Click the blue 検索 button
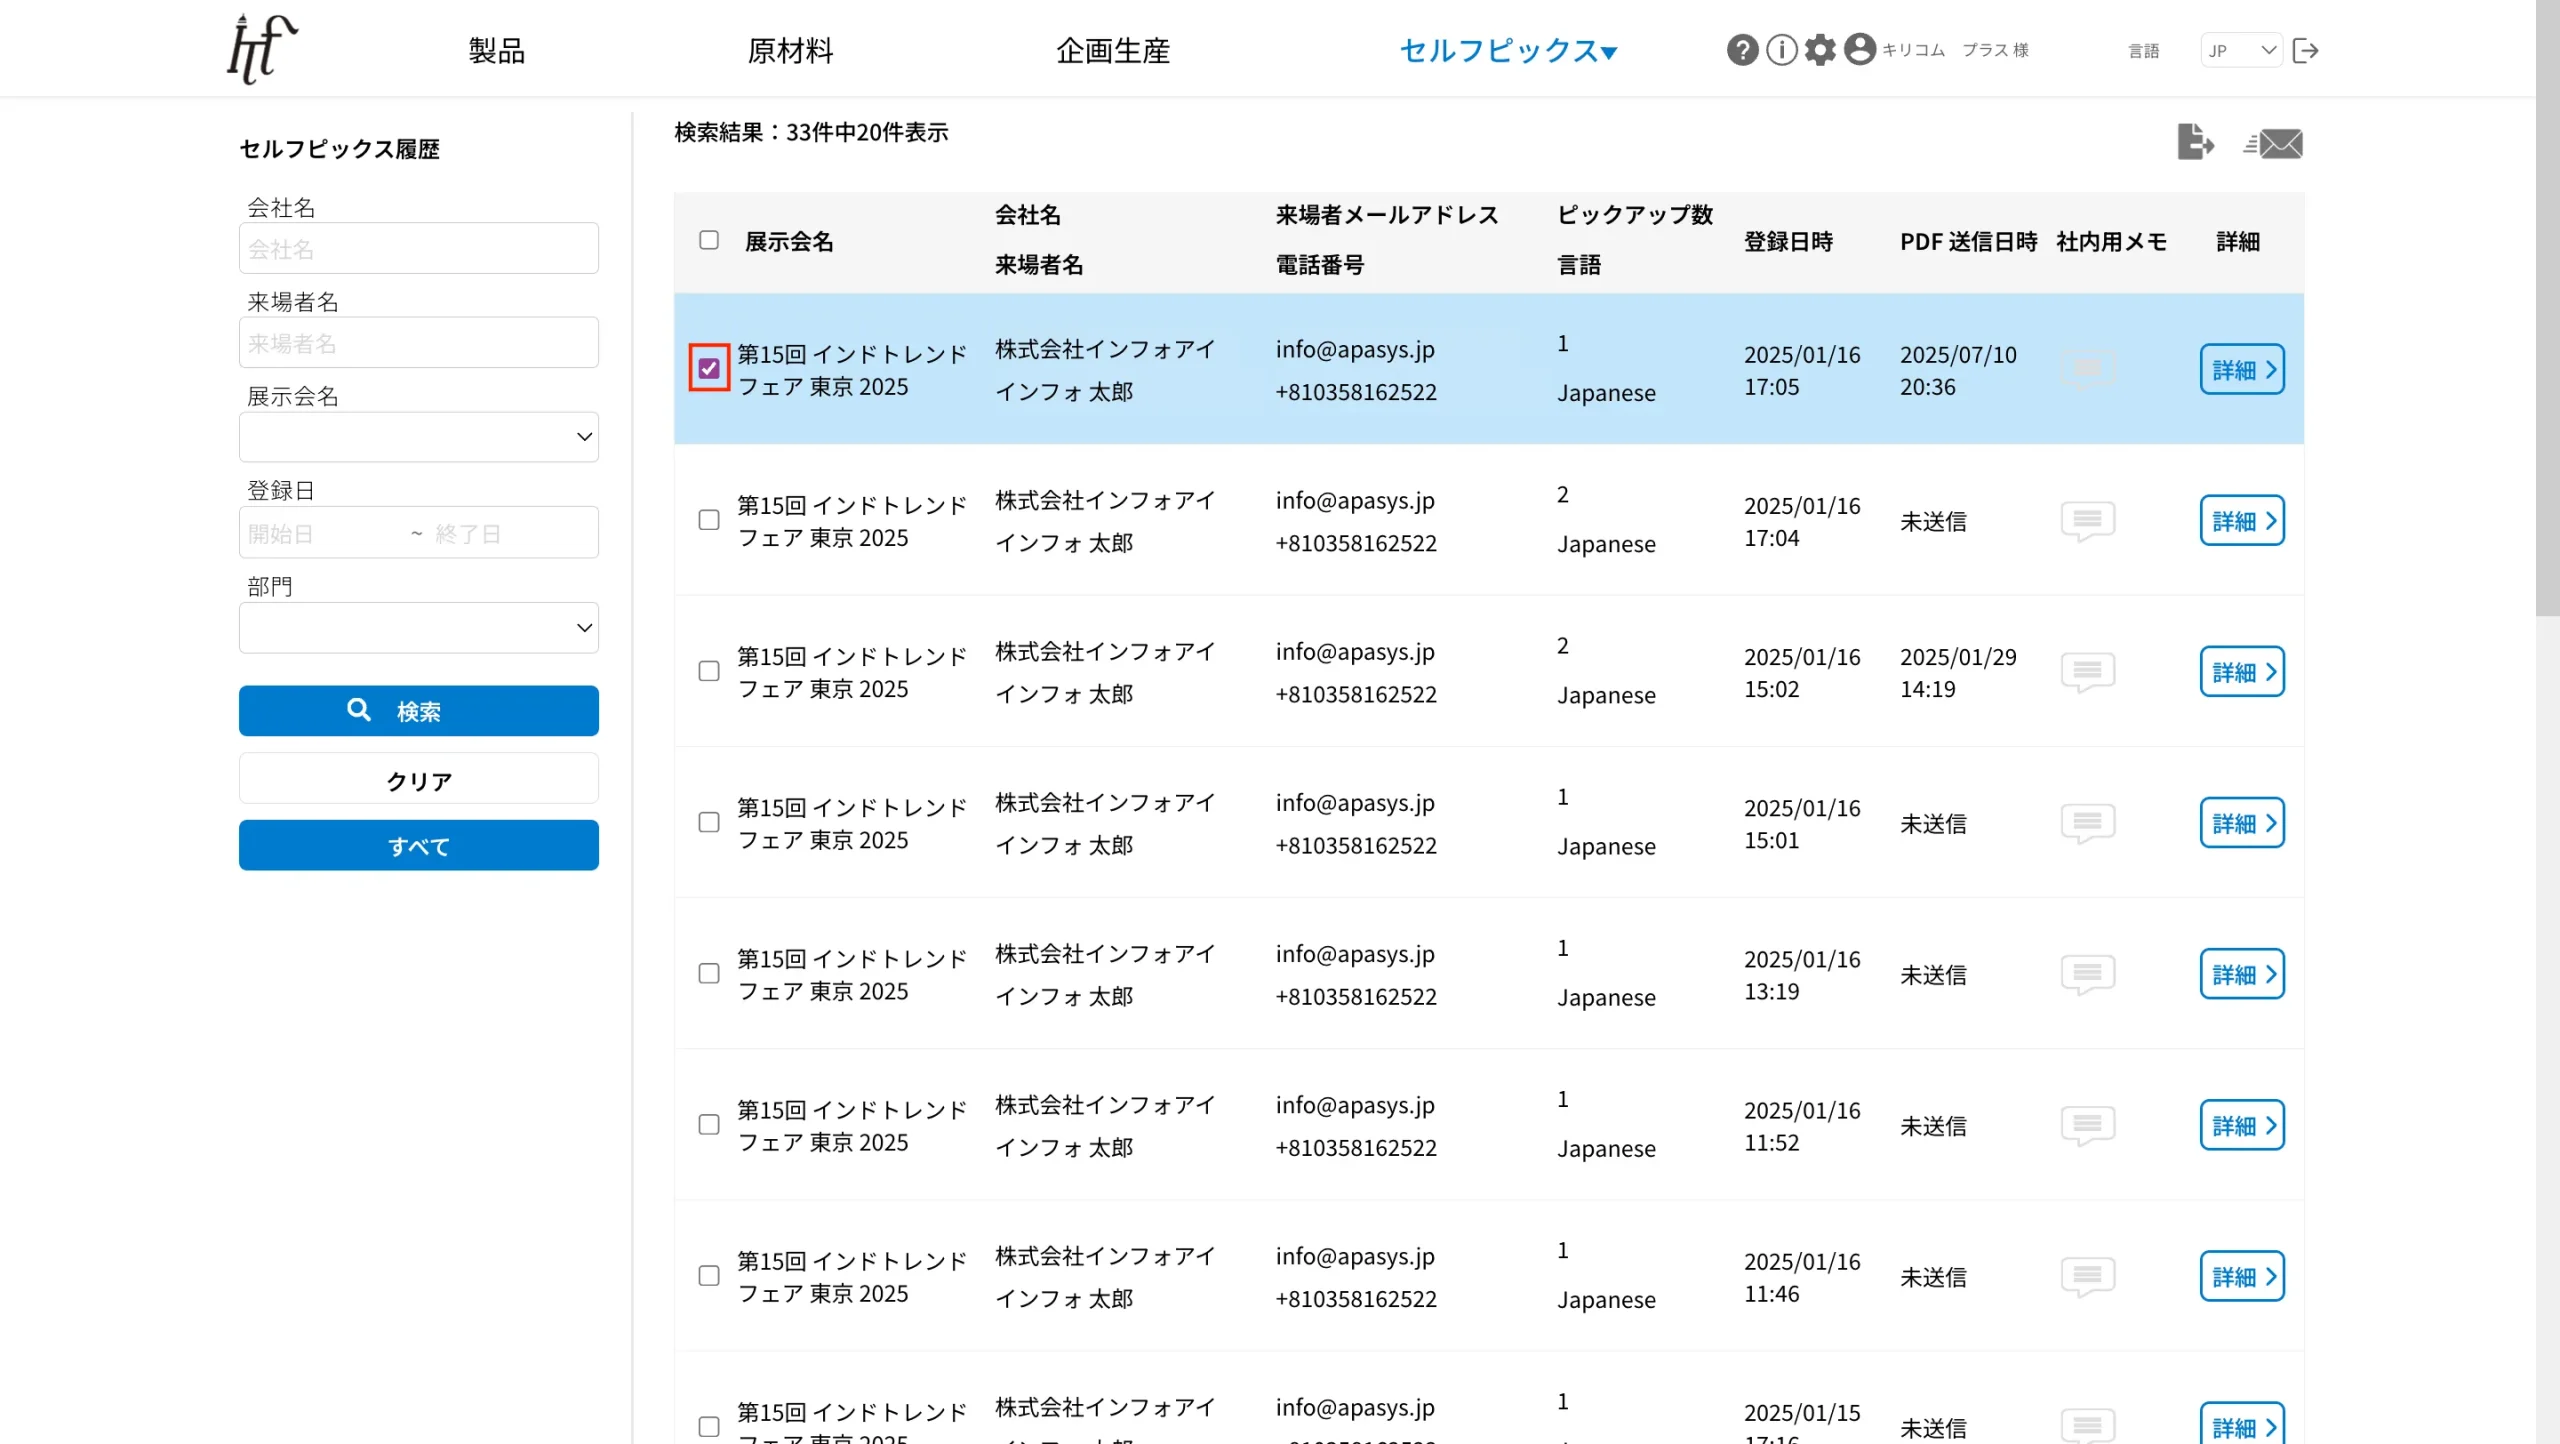2560x1444 pixels. tap(418, 711)
